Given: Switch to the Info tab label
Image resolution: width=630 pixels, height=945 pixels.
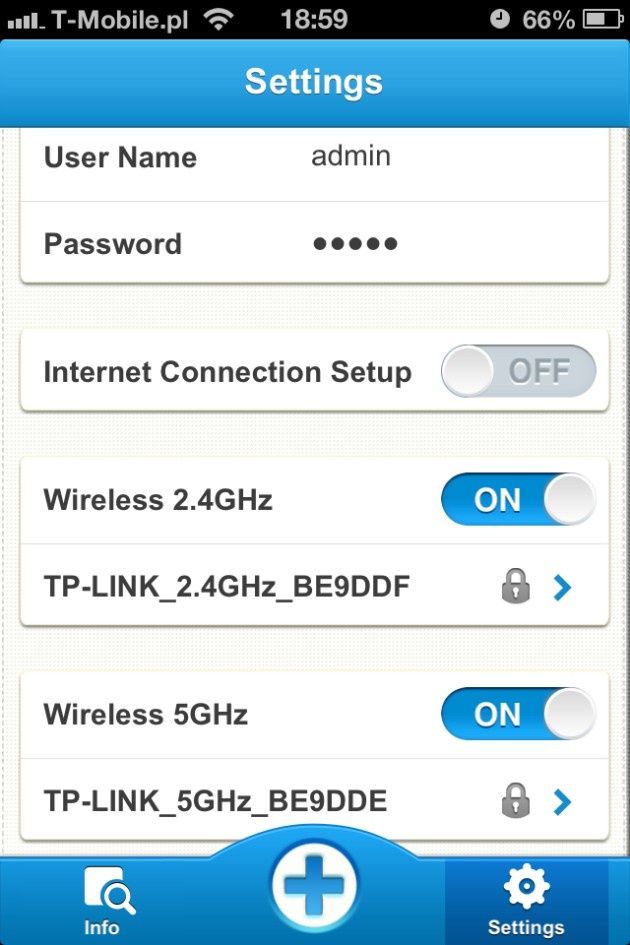Looking at the screenshot, I should (101, 927).
